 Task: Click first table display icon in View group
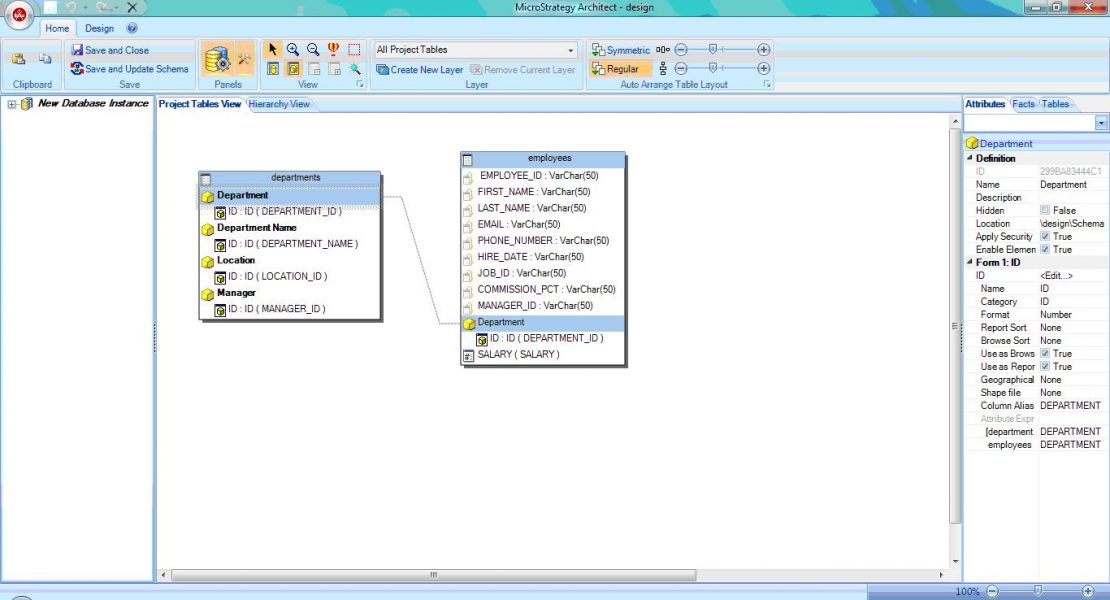click(x=273, y=69)
